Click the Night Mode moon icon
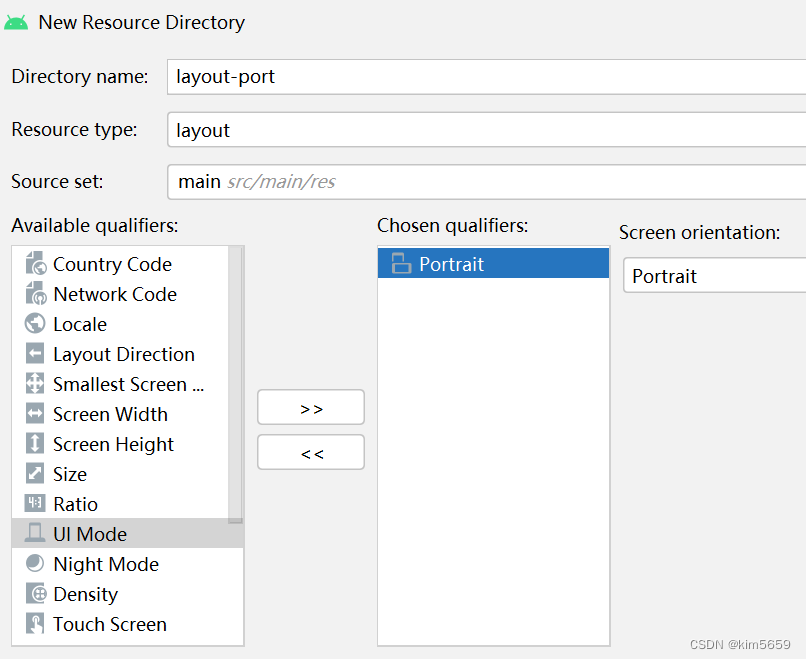 pos(35,563)
